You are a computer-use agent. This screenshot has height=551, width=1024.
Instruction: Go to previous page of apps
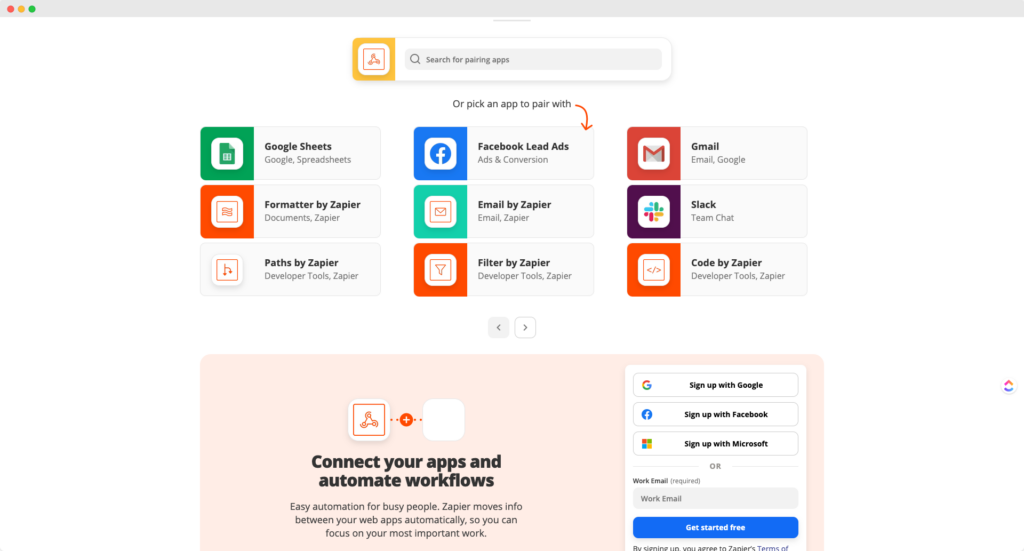pos(498,328)
